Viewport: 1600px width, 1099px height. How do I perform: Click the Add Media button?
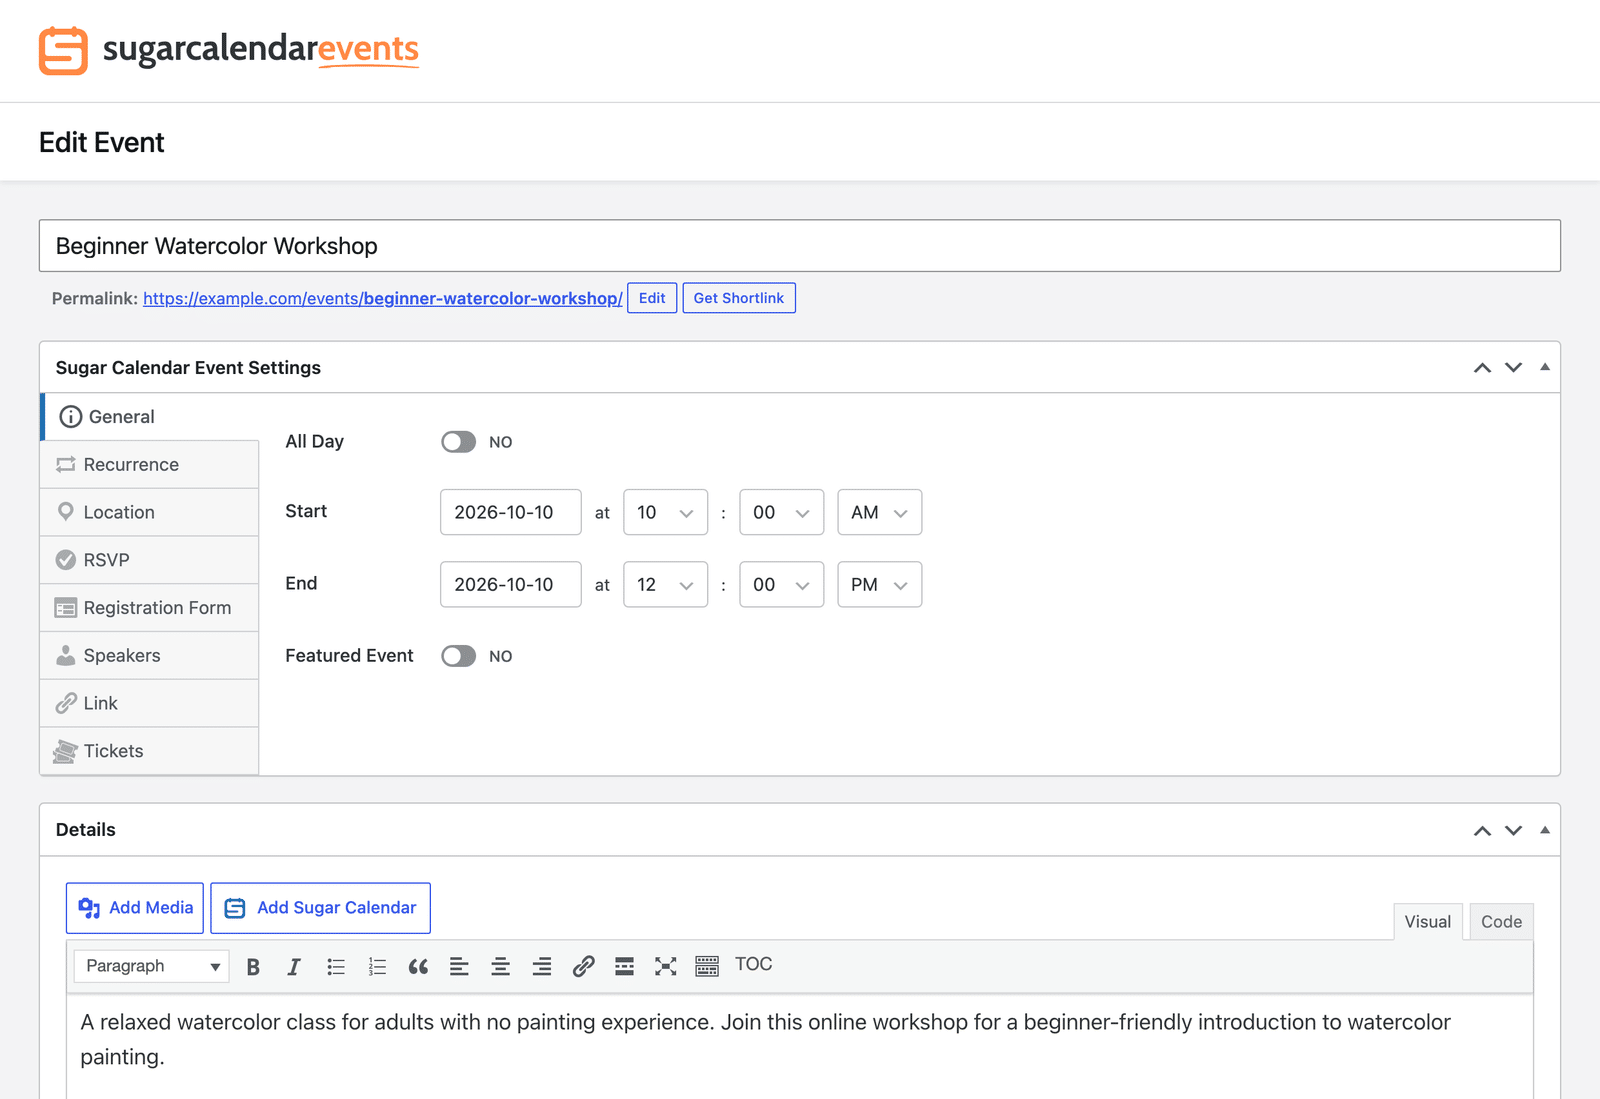point(135,908)
